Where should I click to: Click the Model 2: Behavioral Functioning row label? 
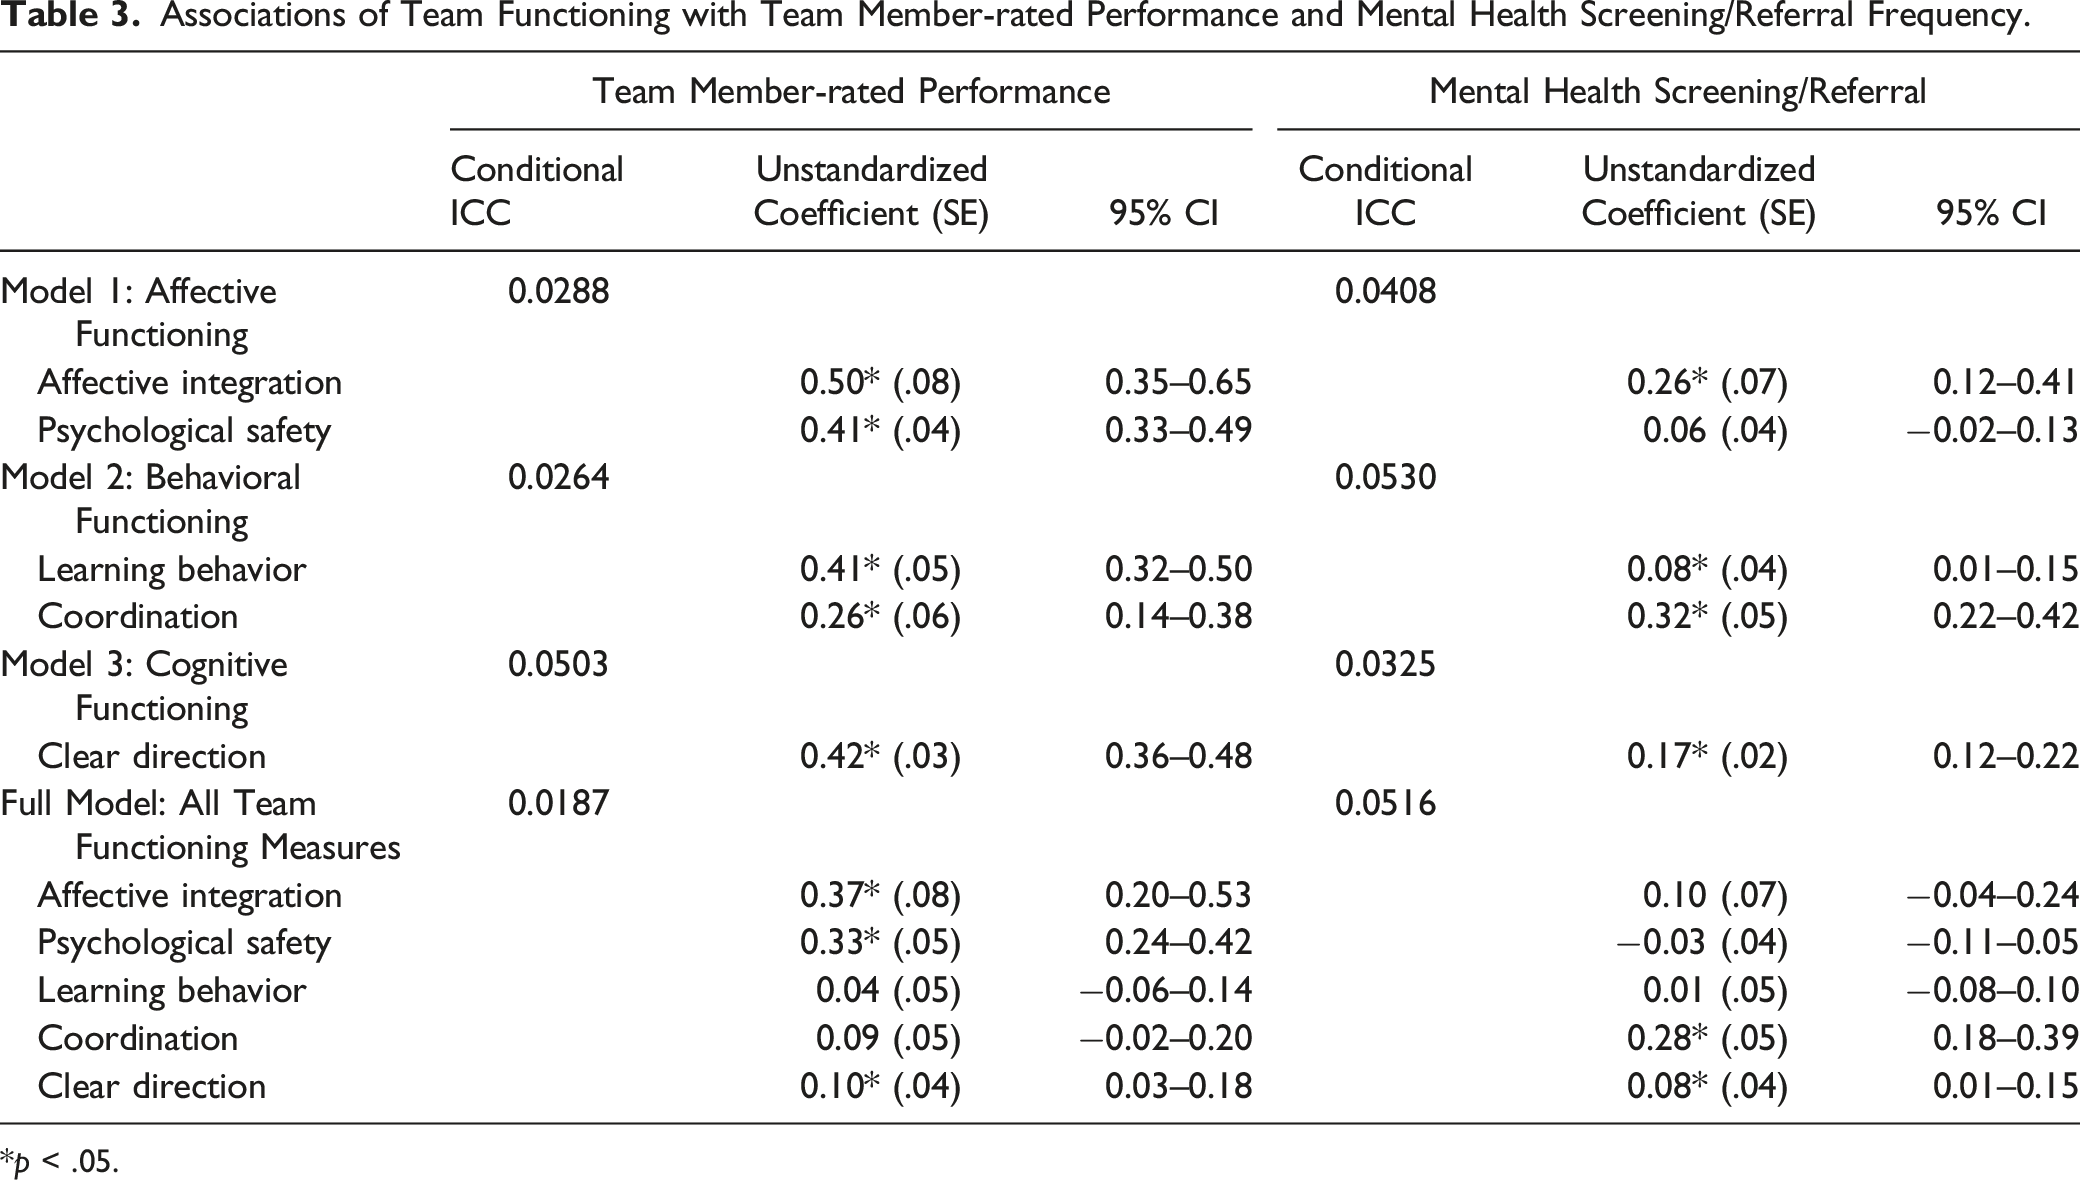(150, 498)
